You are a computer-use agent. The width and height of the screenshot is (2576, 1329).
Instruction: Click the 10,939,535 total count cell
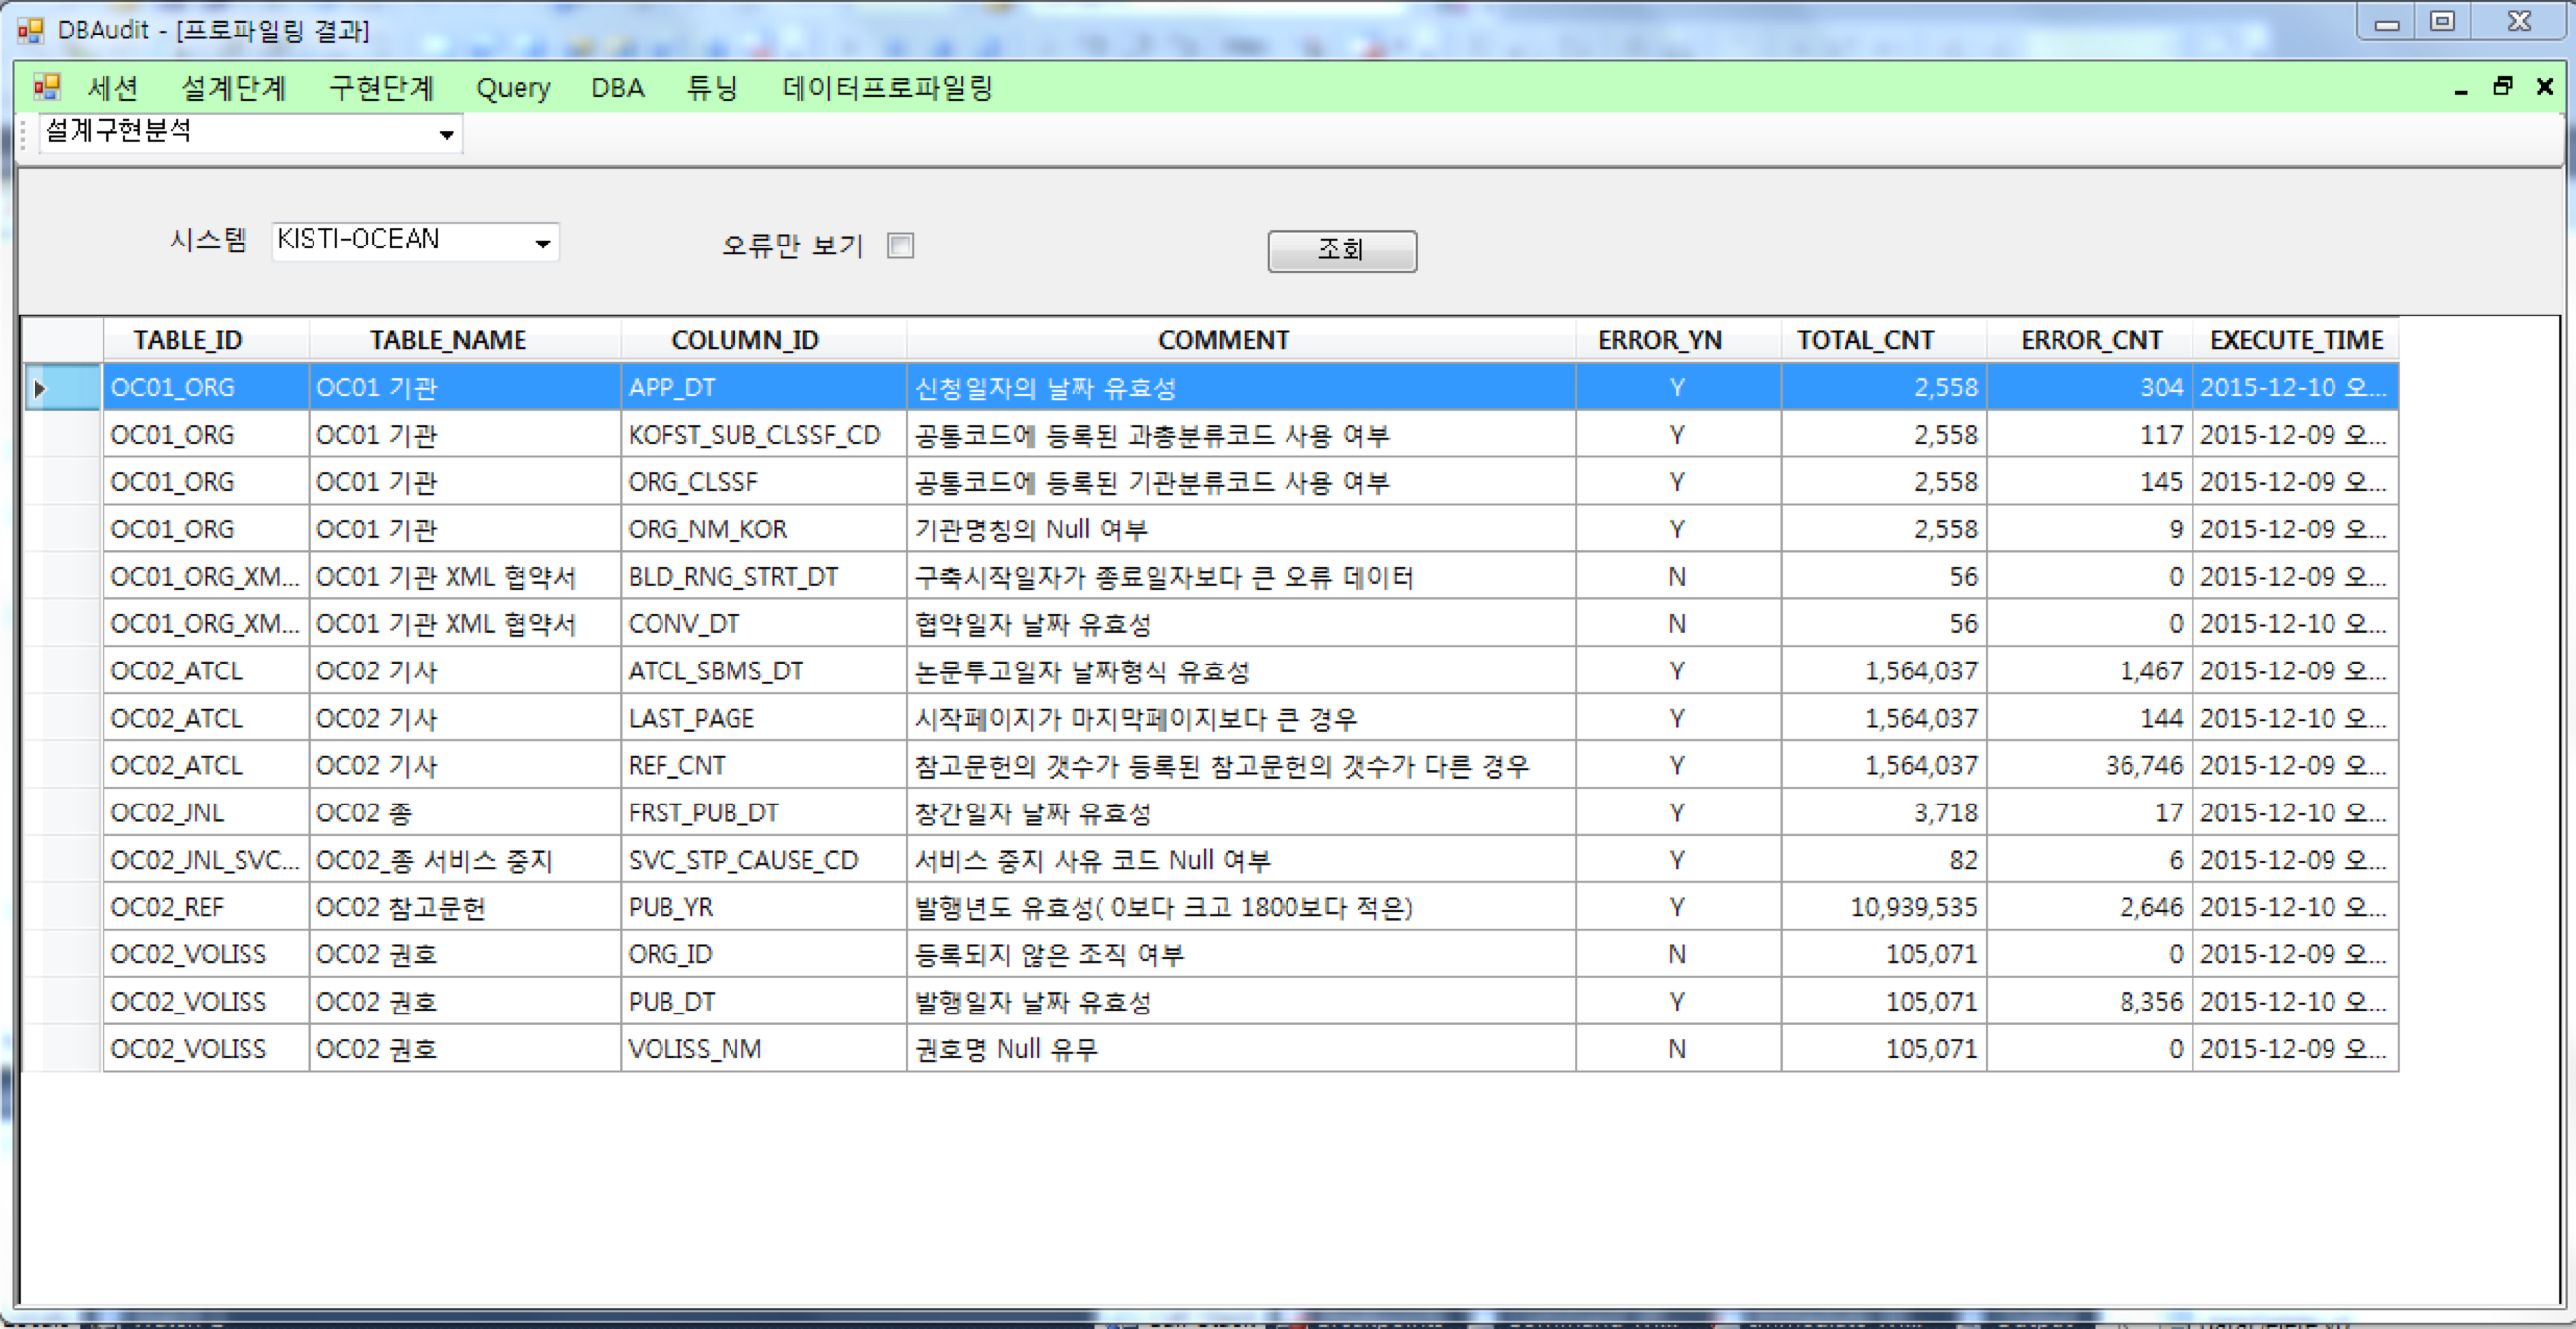point(1884,907)
